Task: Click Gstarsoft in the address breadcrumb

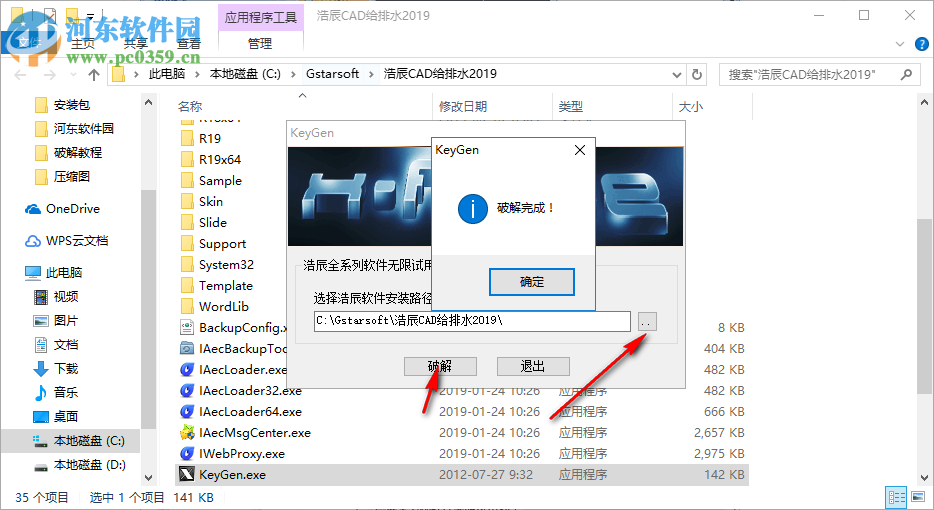Action: [x=332, y=74]
